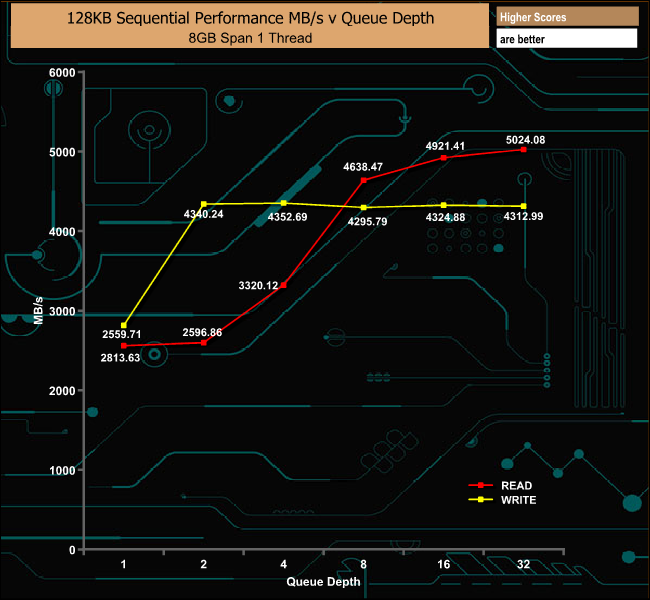The height and width of the screenshot is (600, 650).
Task: Click the red READ point at queue depth 1
Action: coord(124,346)
